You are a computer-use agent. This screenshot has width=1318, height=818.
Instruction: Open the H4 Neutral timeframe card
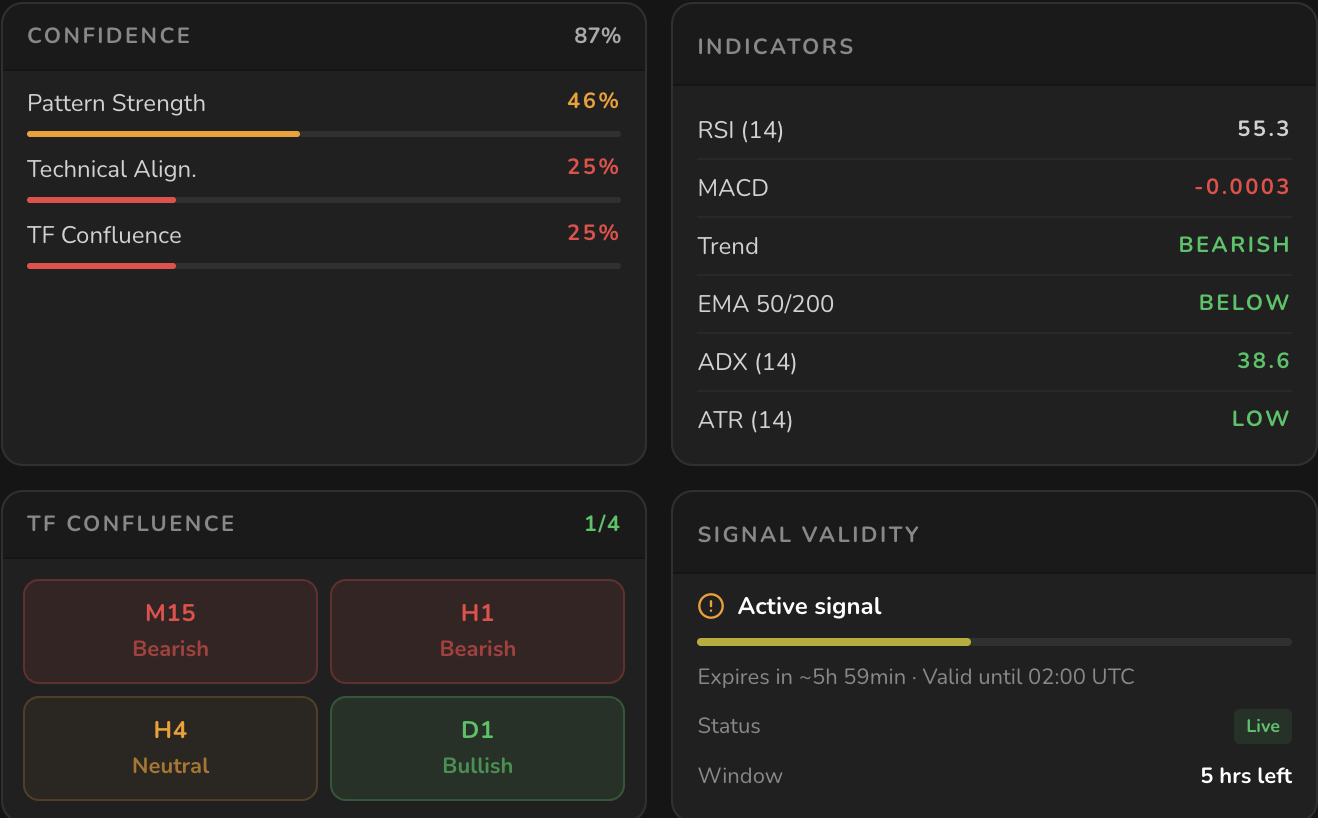170,749
